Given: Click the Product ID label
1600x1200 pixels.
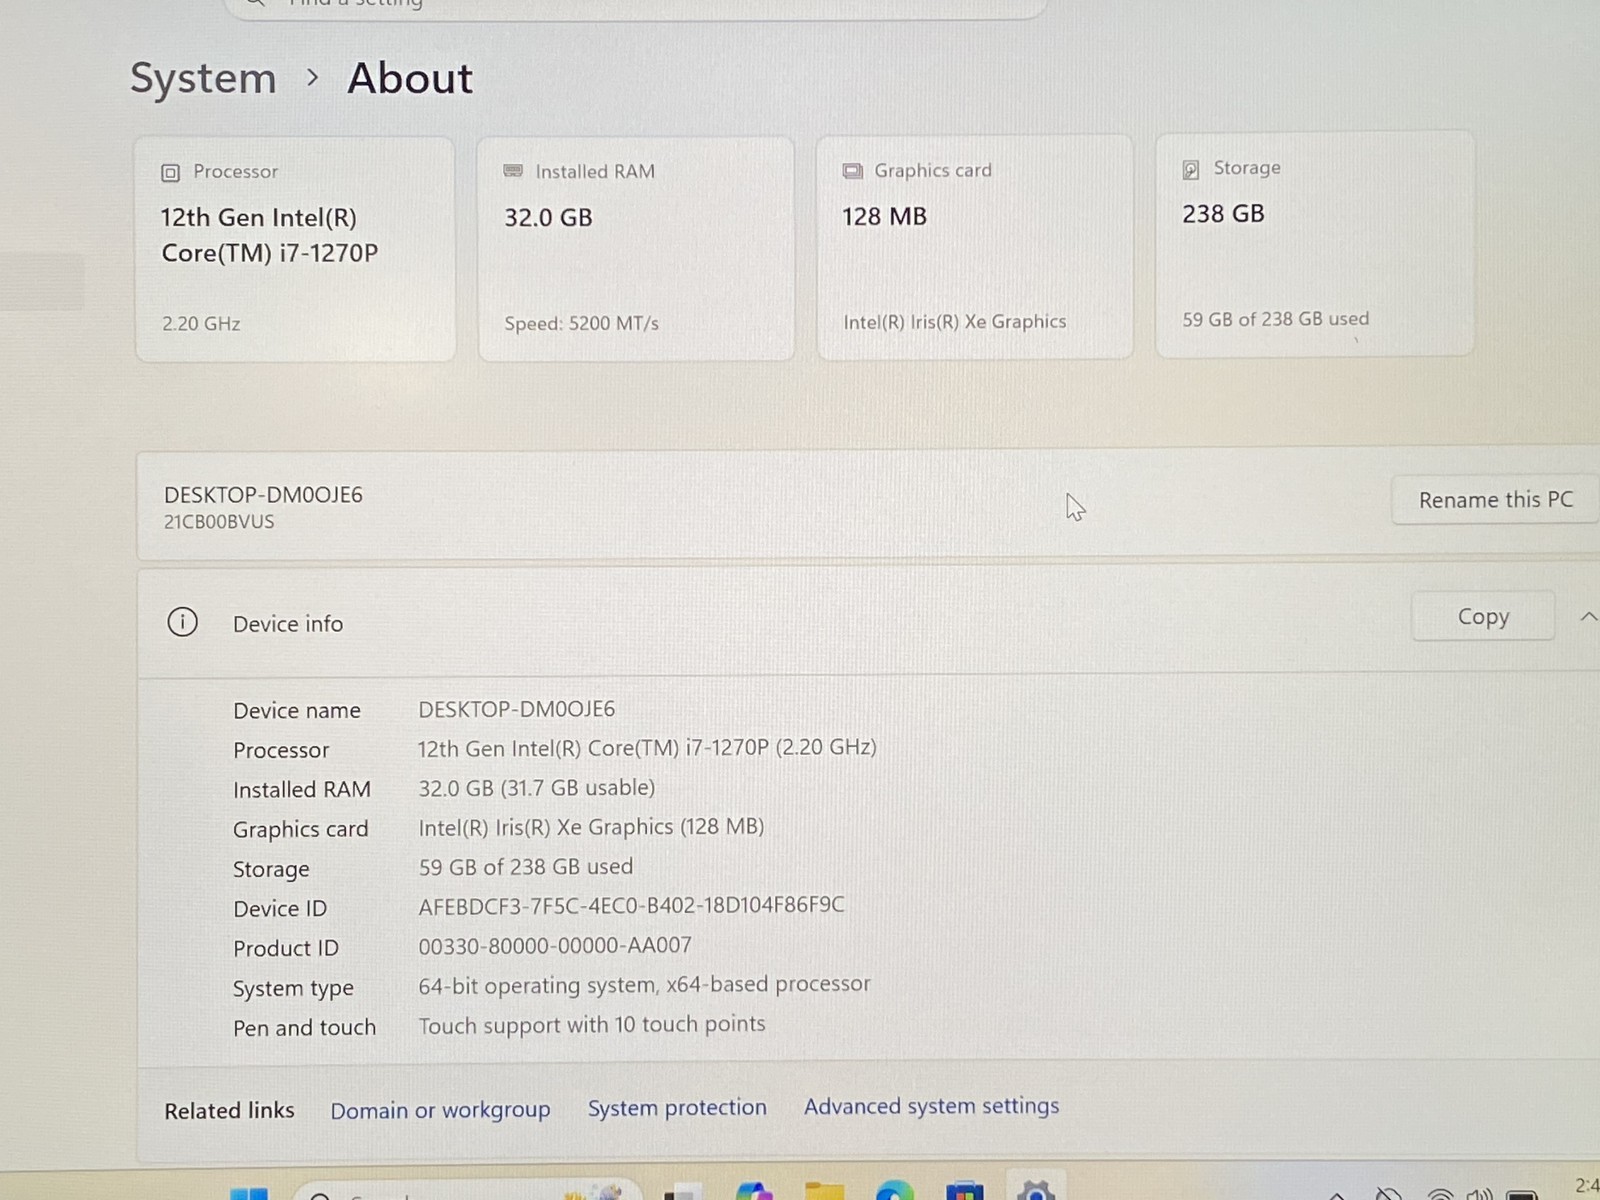Looking at the screenshot, I should [x=286, y=948].
